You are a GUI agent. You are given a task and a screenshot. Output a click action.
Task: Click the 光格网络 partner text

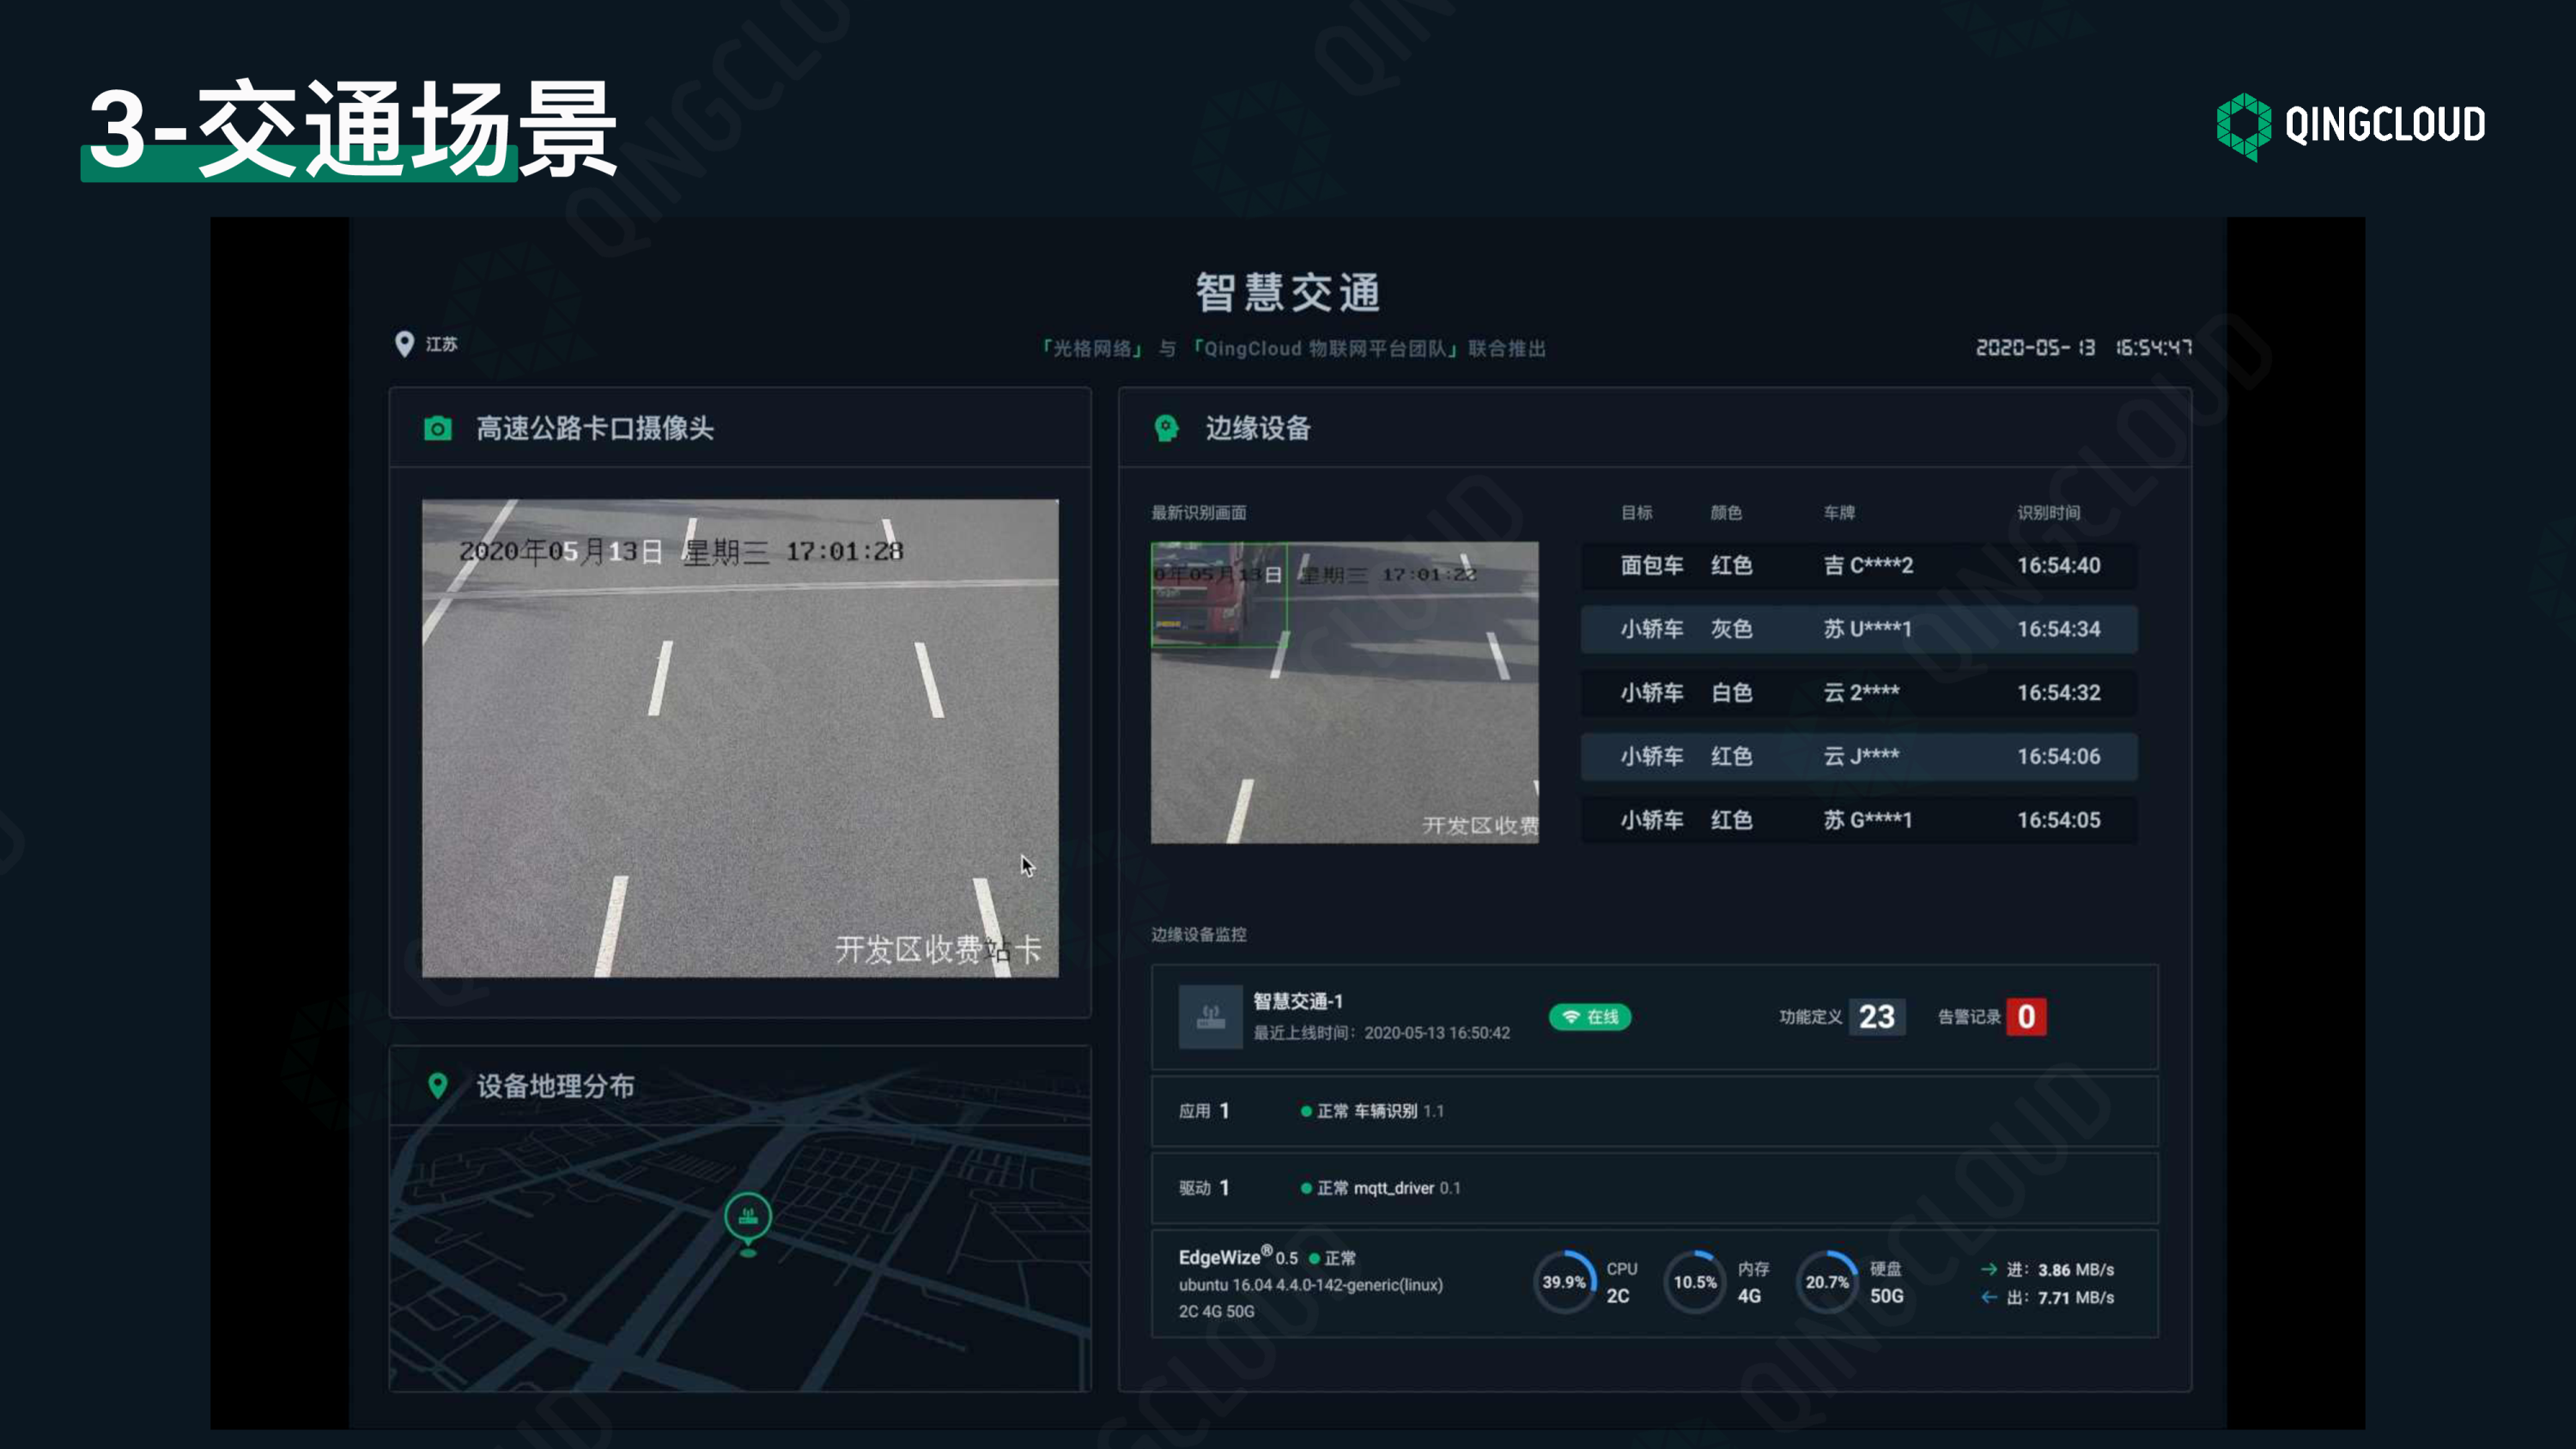[1091, 348]
